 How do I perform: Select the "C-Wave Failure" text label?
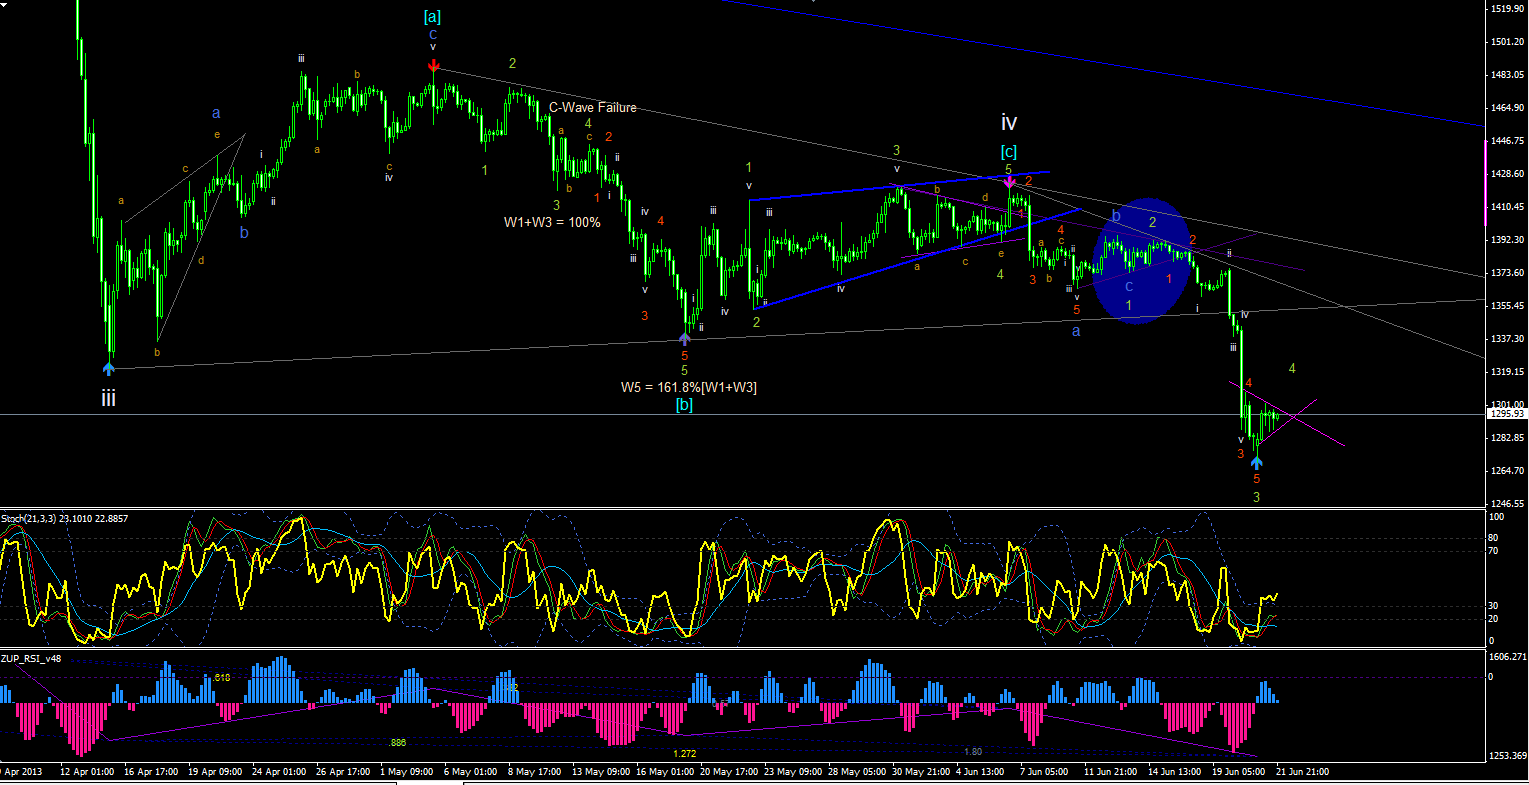point(593,108)
